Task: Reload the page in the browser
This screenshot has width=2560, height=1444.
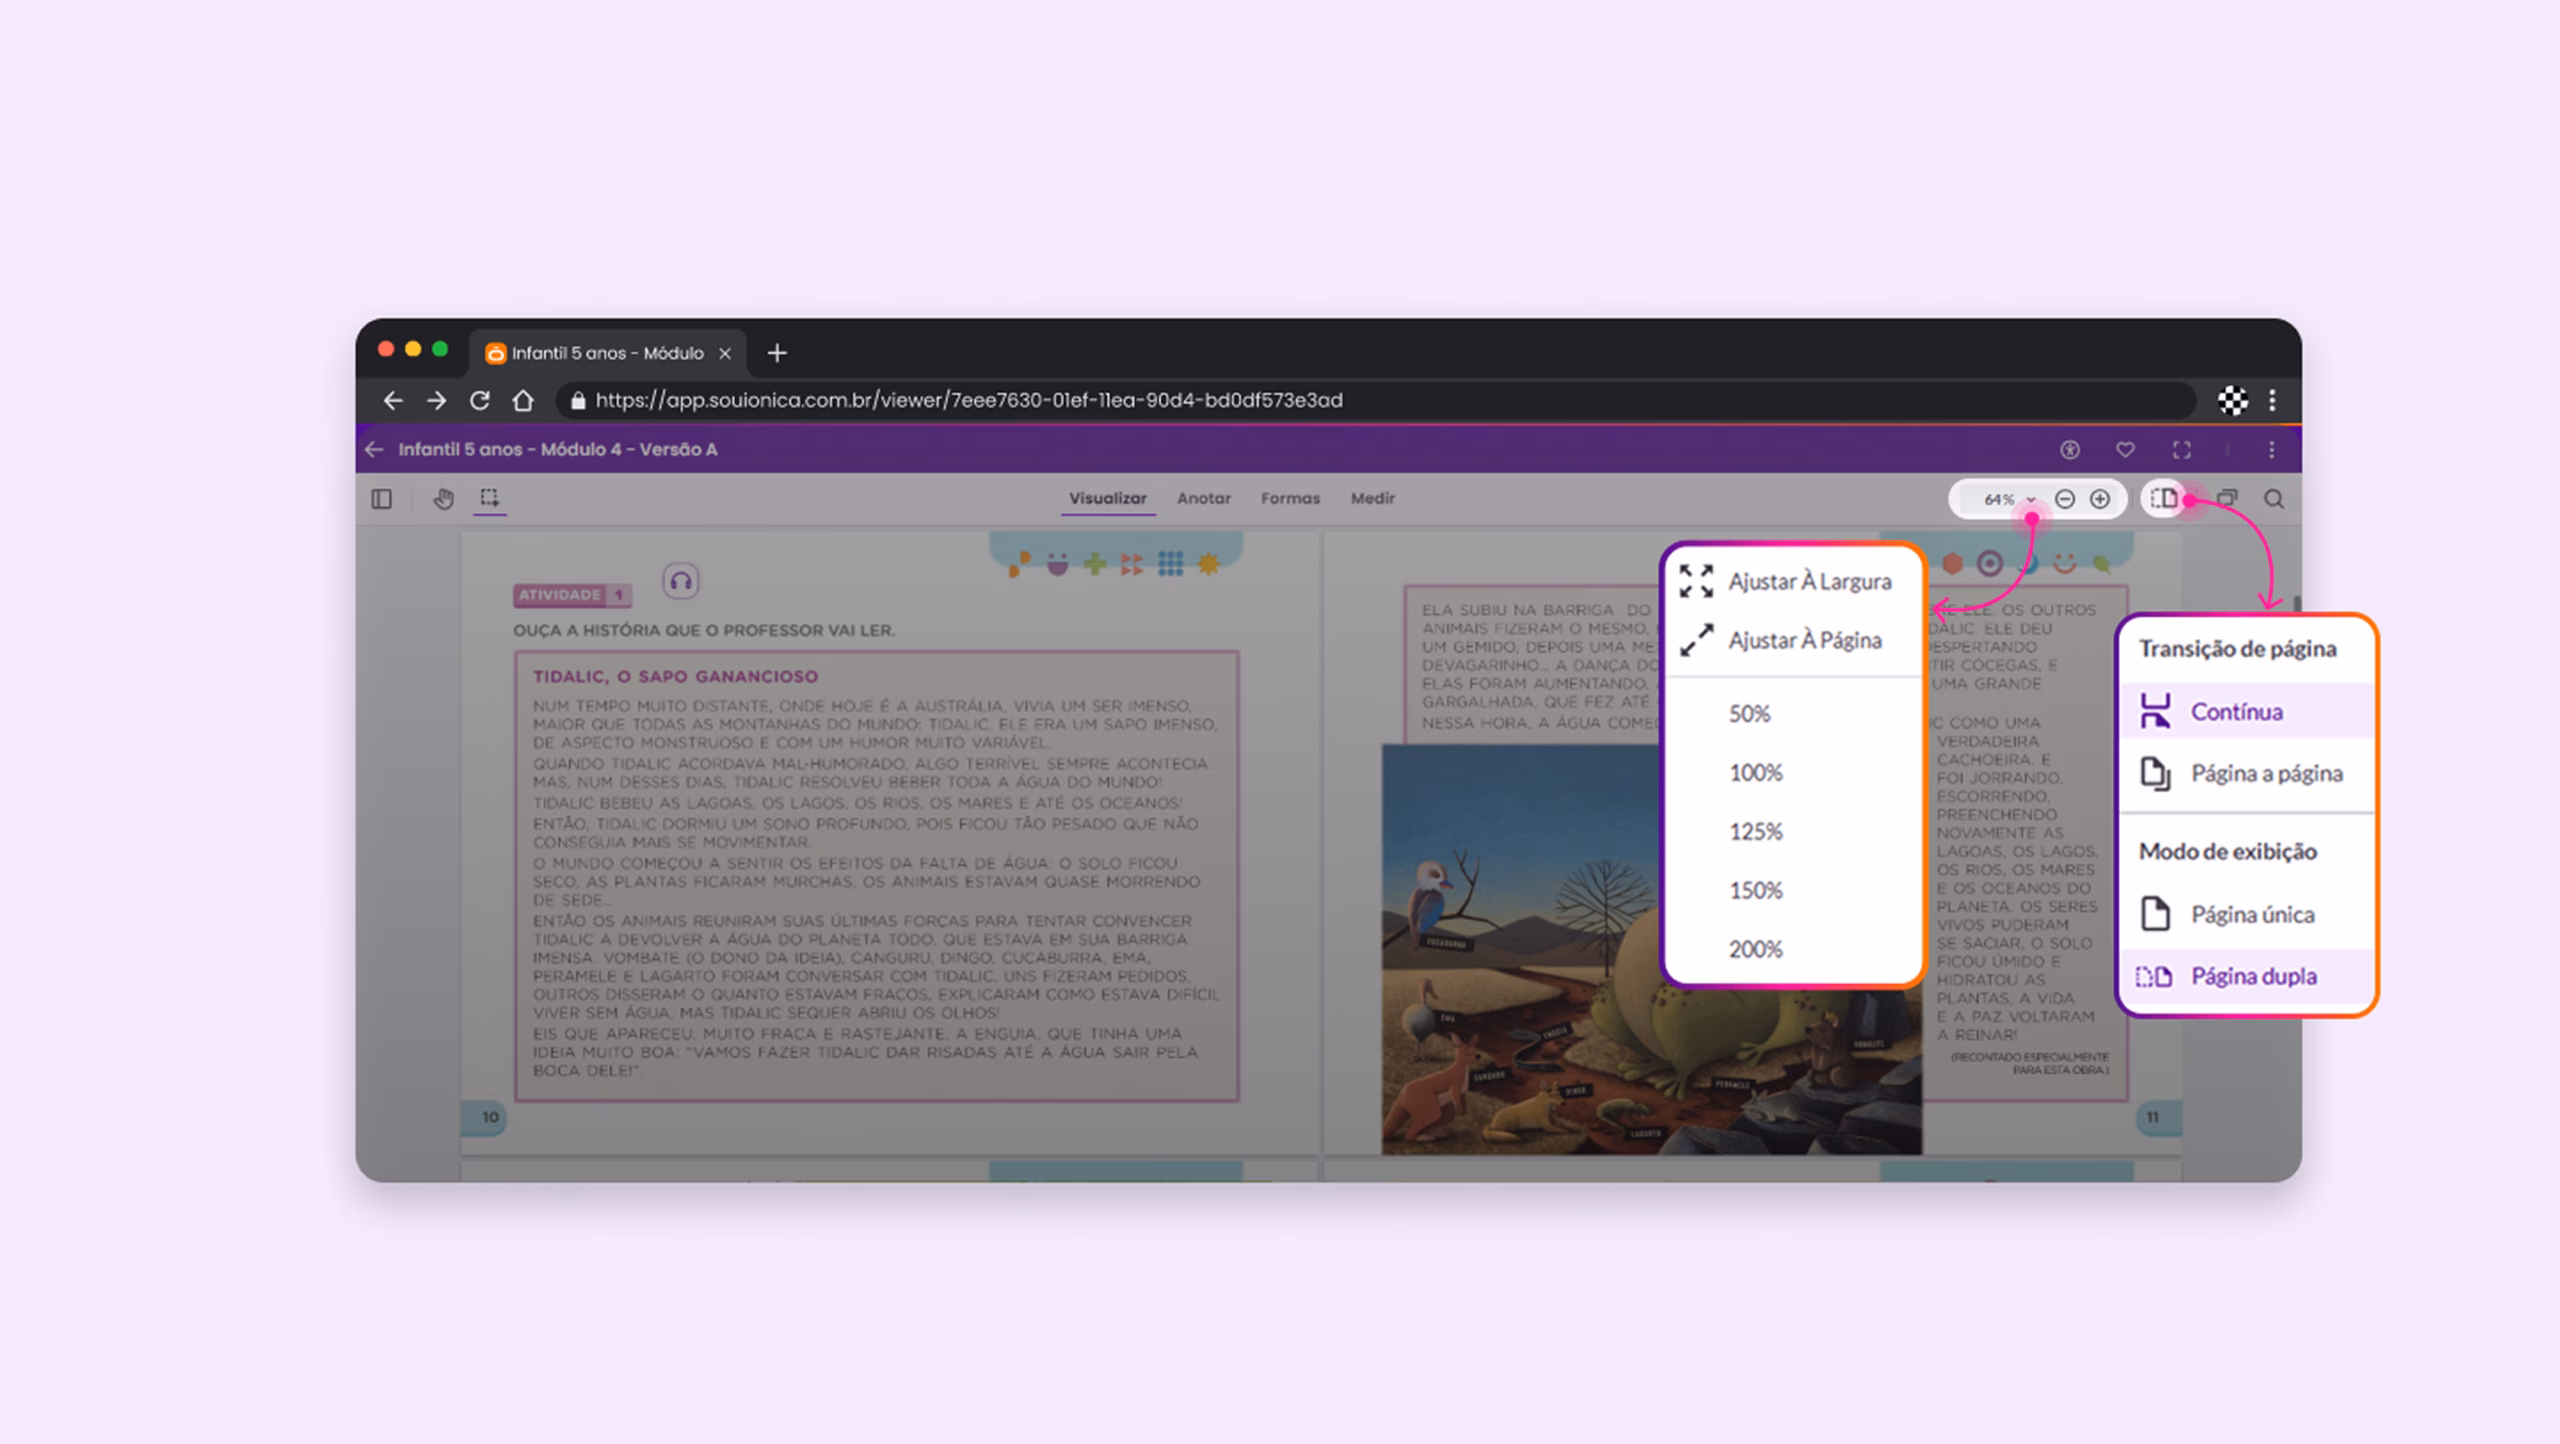Action: [x=480, y=401]
